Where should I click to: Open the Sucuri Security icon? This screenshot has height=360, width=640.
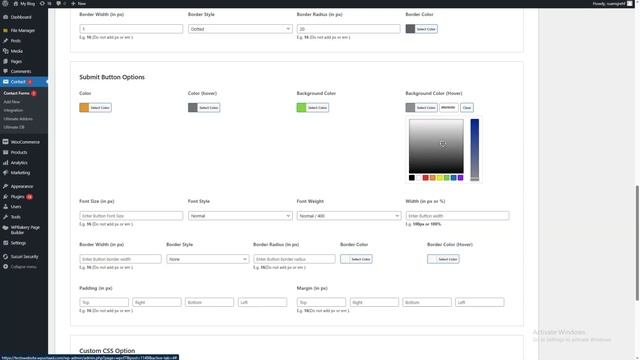point(5,257)
